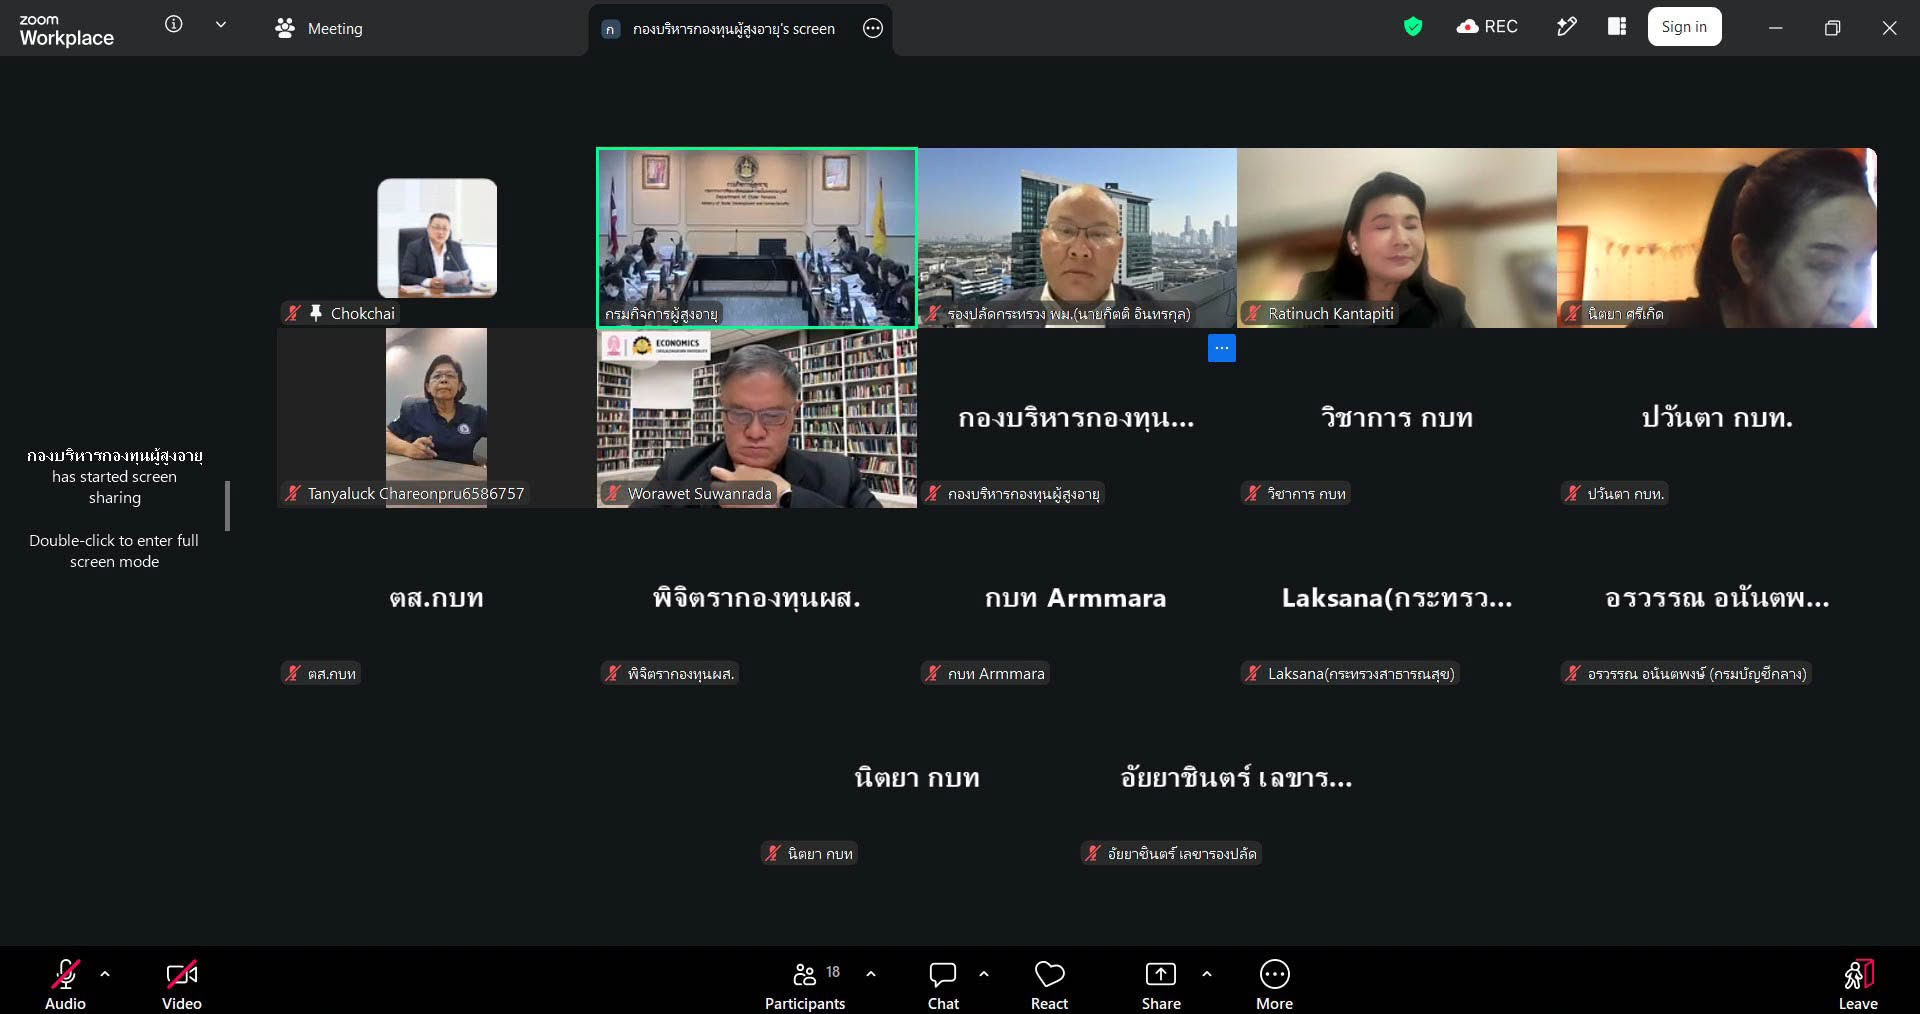Open the annotate pen icon
Screen dimensions: 1920x1014
point(1567,27)
